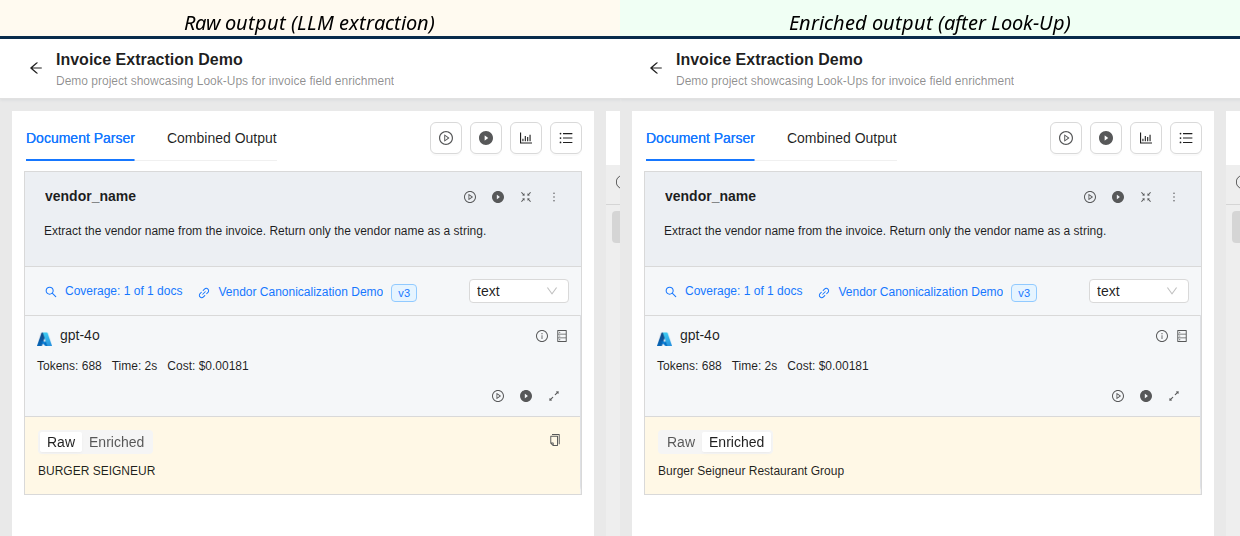Switch to Combined Output tab in Enriched panel
The width and height of the screenshot is (1240, 536).
point(842,138)
